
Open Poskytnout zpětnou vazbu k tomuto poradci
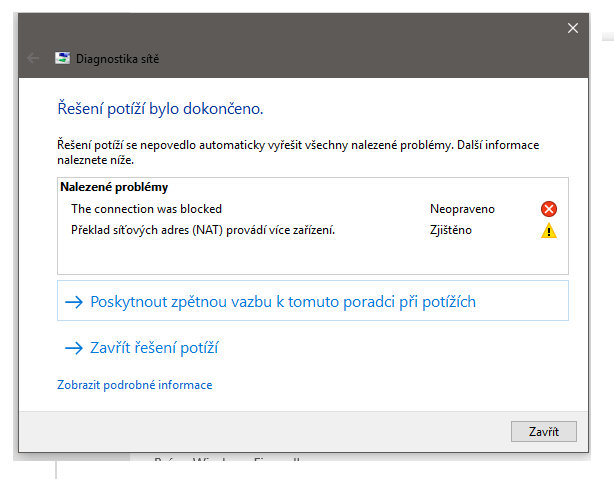(282, 301)
